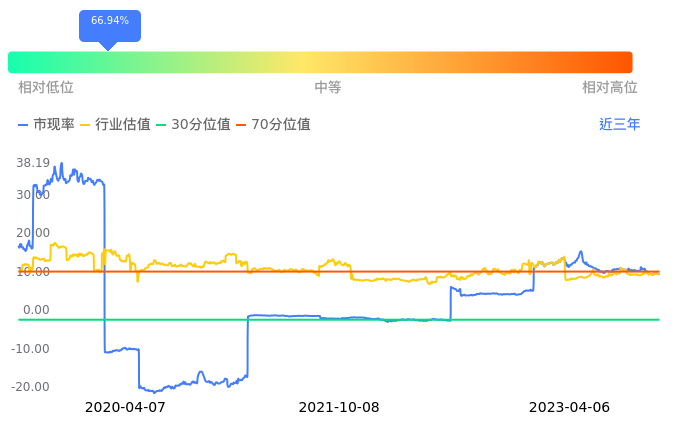
Task: Click the 66.94% percentile tooltip bubble
Action: [x=110, y=21]
